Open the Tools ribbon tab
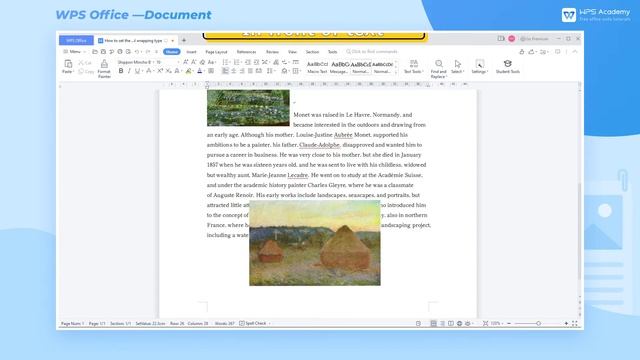The width and height of the screenshot is (640, 360). pyautogui.click(x=333, y=52)
